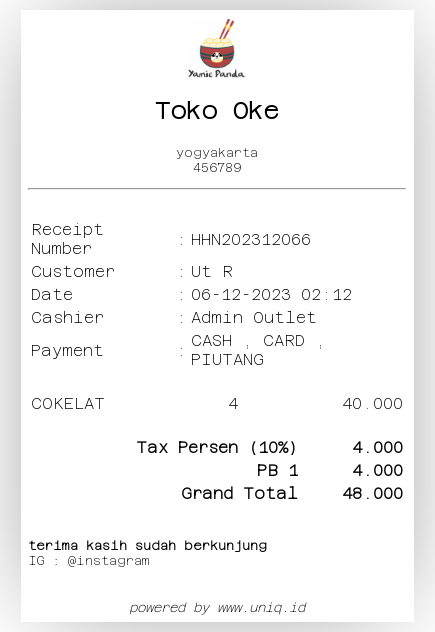
Task: Select the COKELAT item name
Action: pyautogui.click(x=68, y=404)
